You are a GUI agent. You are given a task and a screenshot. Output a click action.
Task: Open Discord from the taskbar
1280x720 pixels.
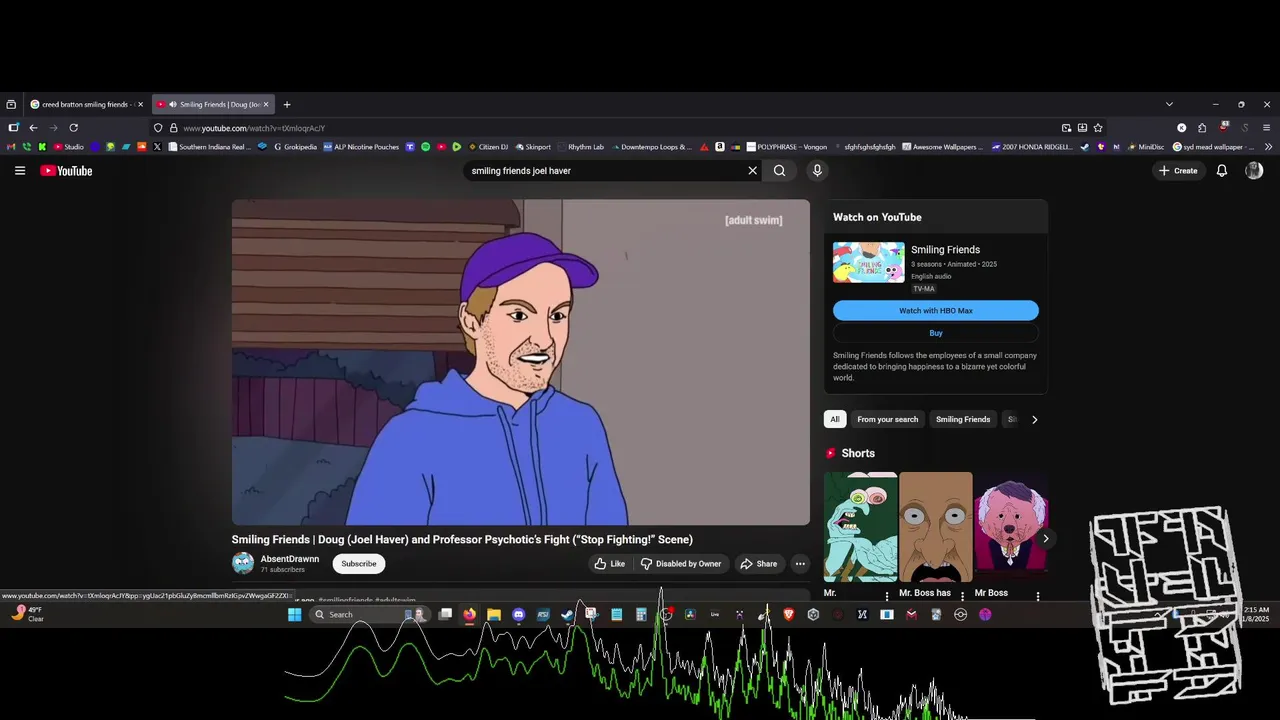click(x=519, y=615)
